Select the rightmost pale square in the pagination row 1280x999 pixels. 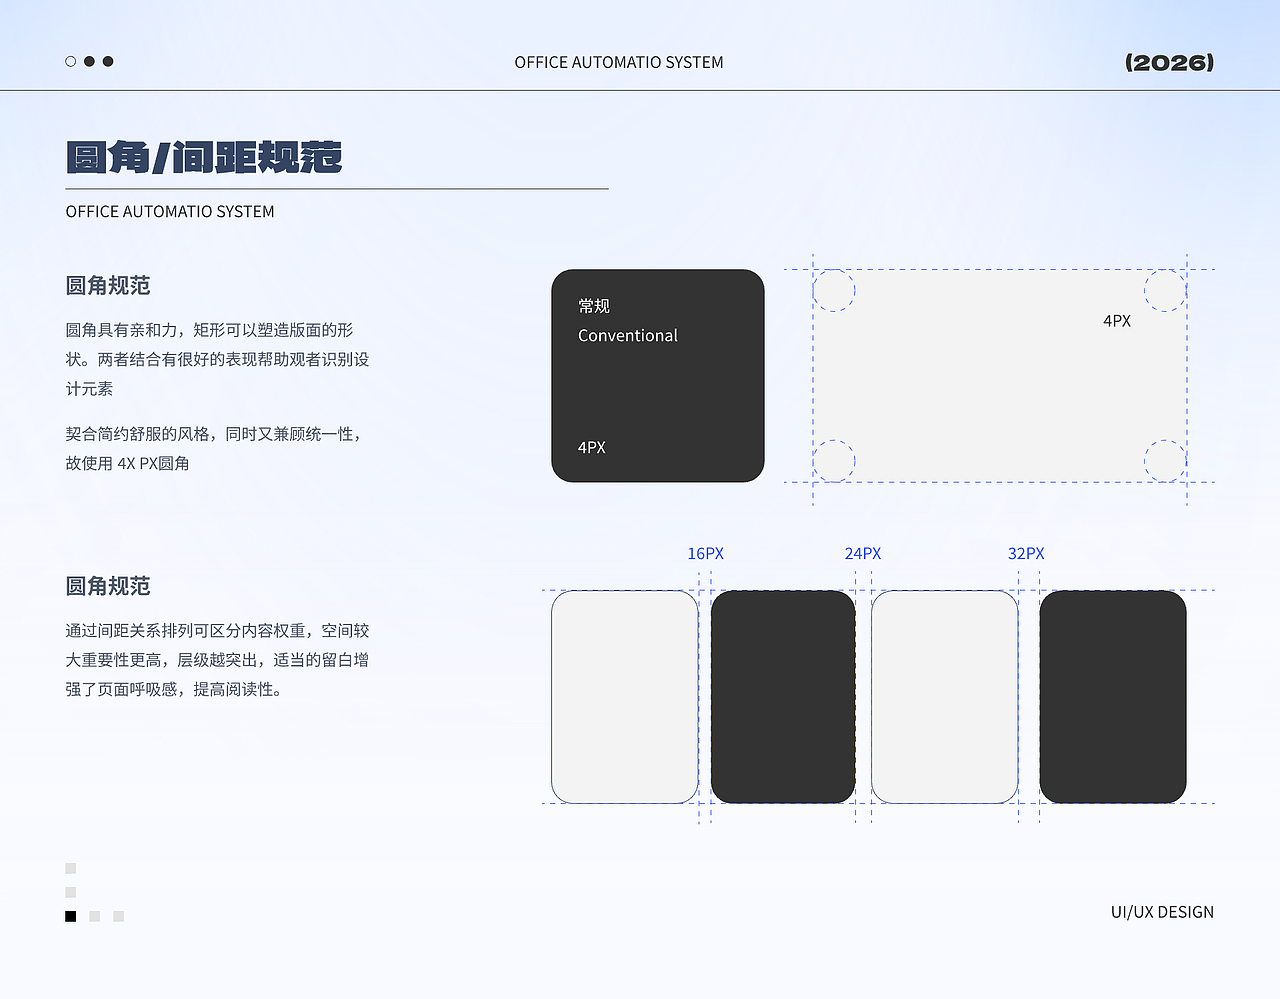[x=118, y=915]
